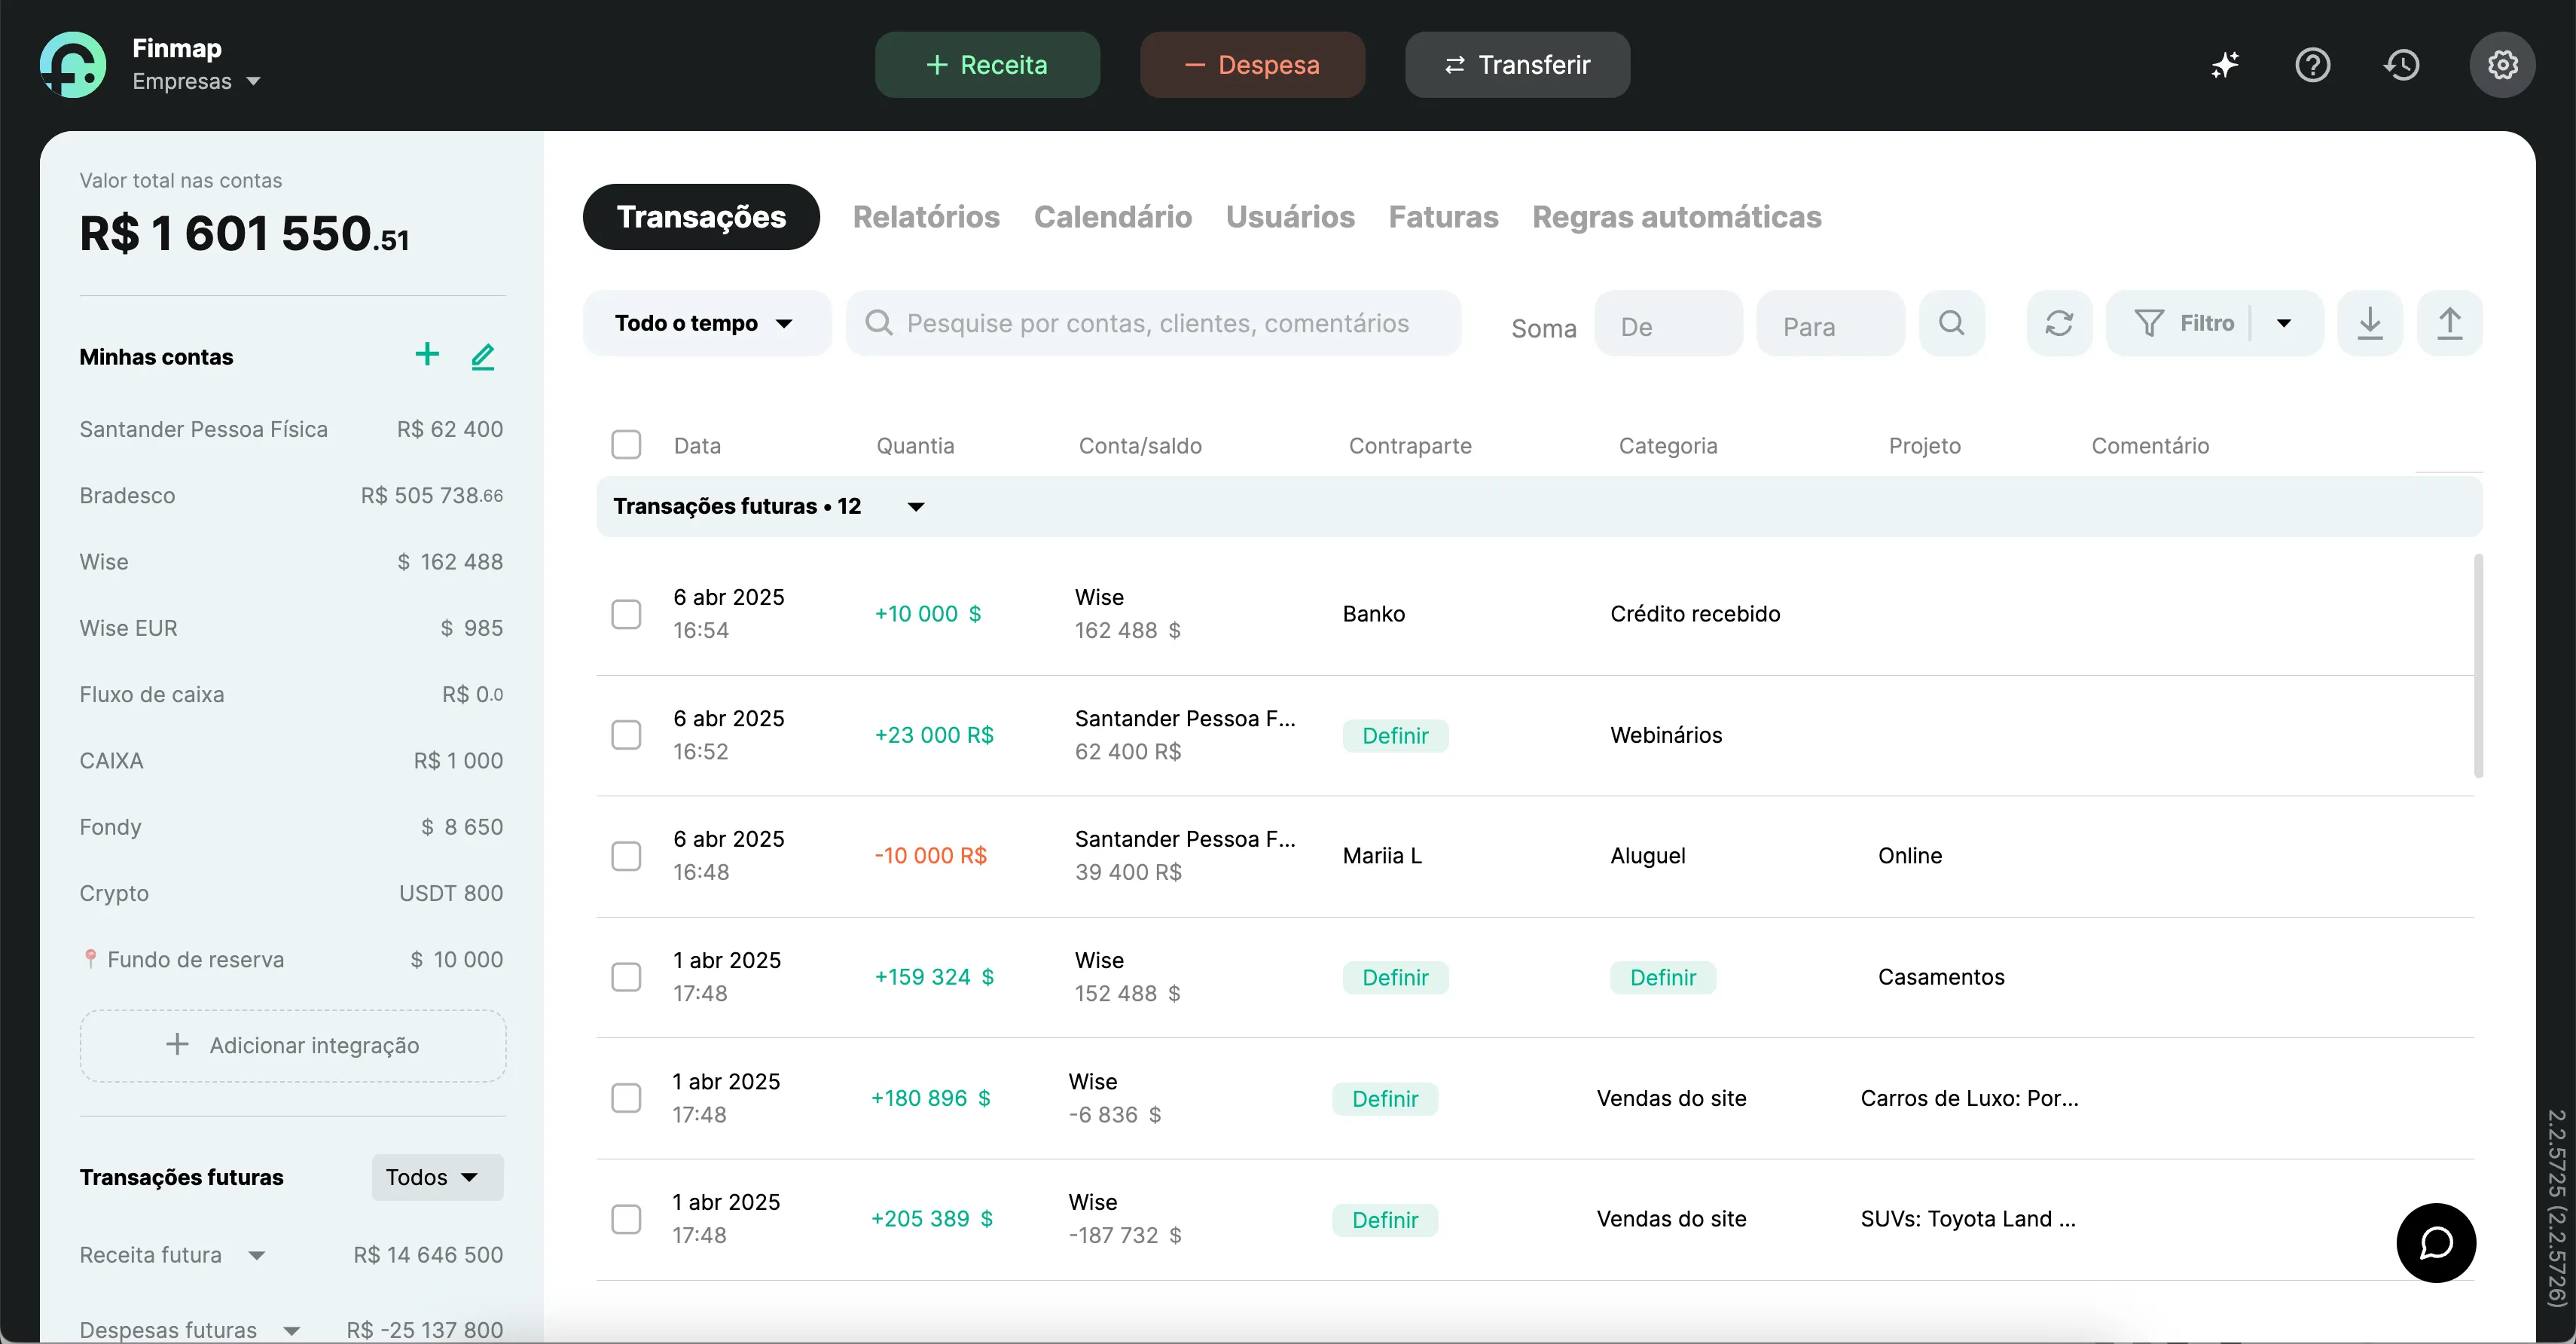This screenshot has height=1344, width=2576.
Task: Click the refresh transactions icon
Action: click(x=2058, y=323)
